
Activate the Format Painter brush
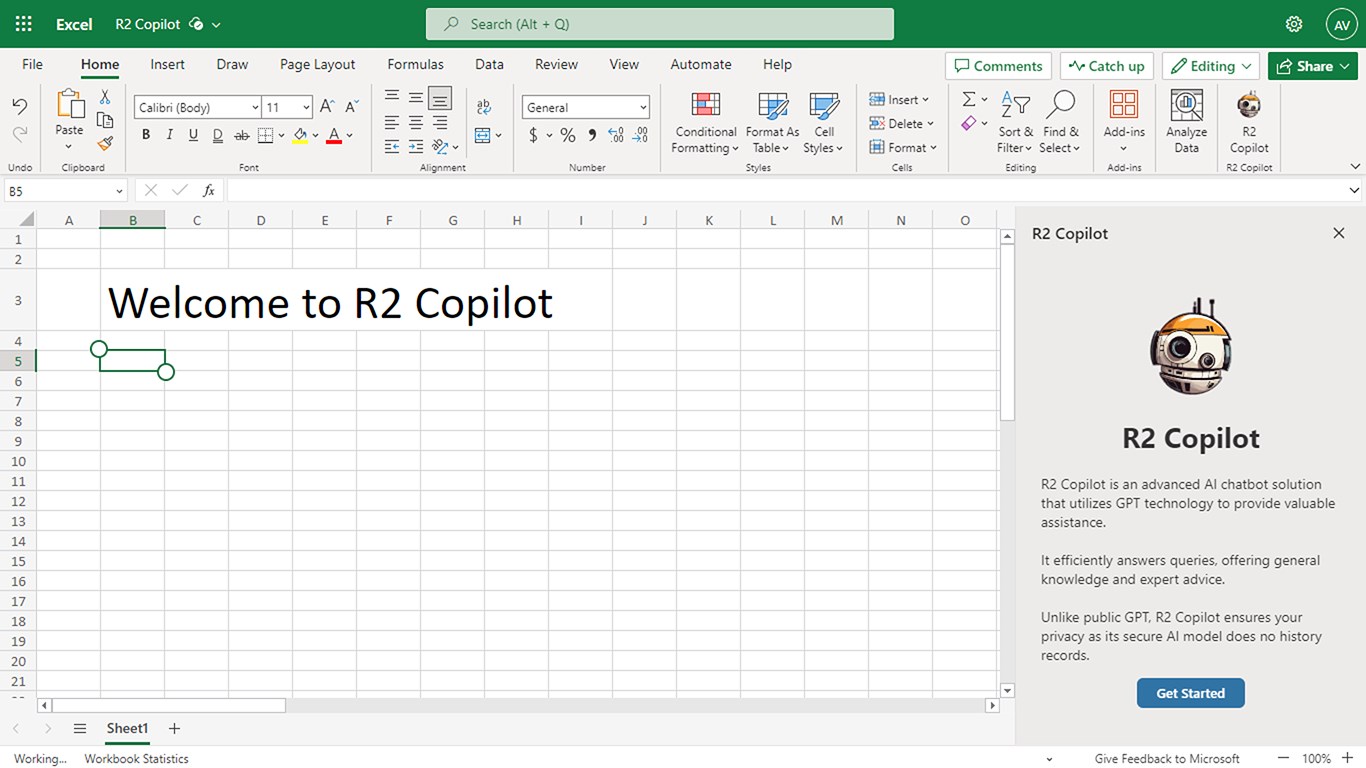(105, 143)
